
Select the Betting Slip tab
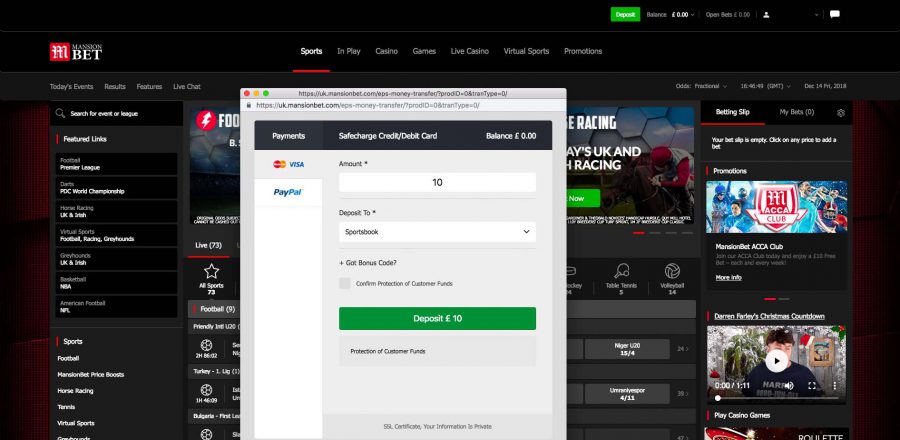[732, 112]
